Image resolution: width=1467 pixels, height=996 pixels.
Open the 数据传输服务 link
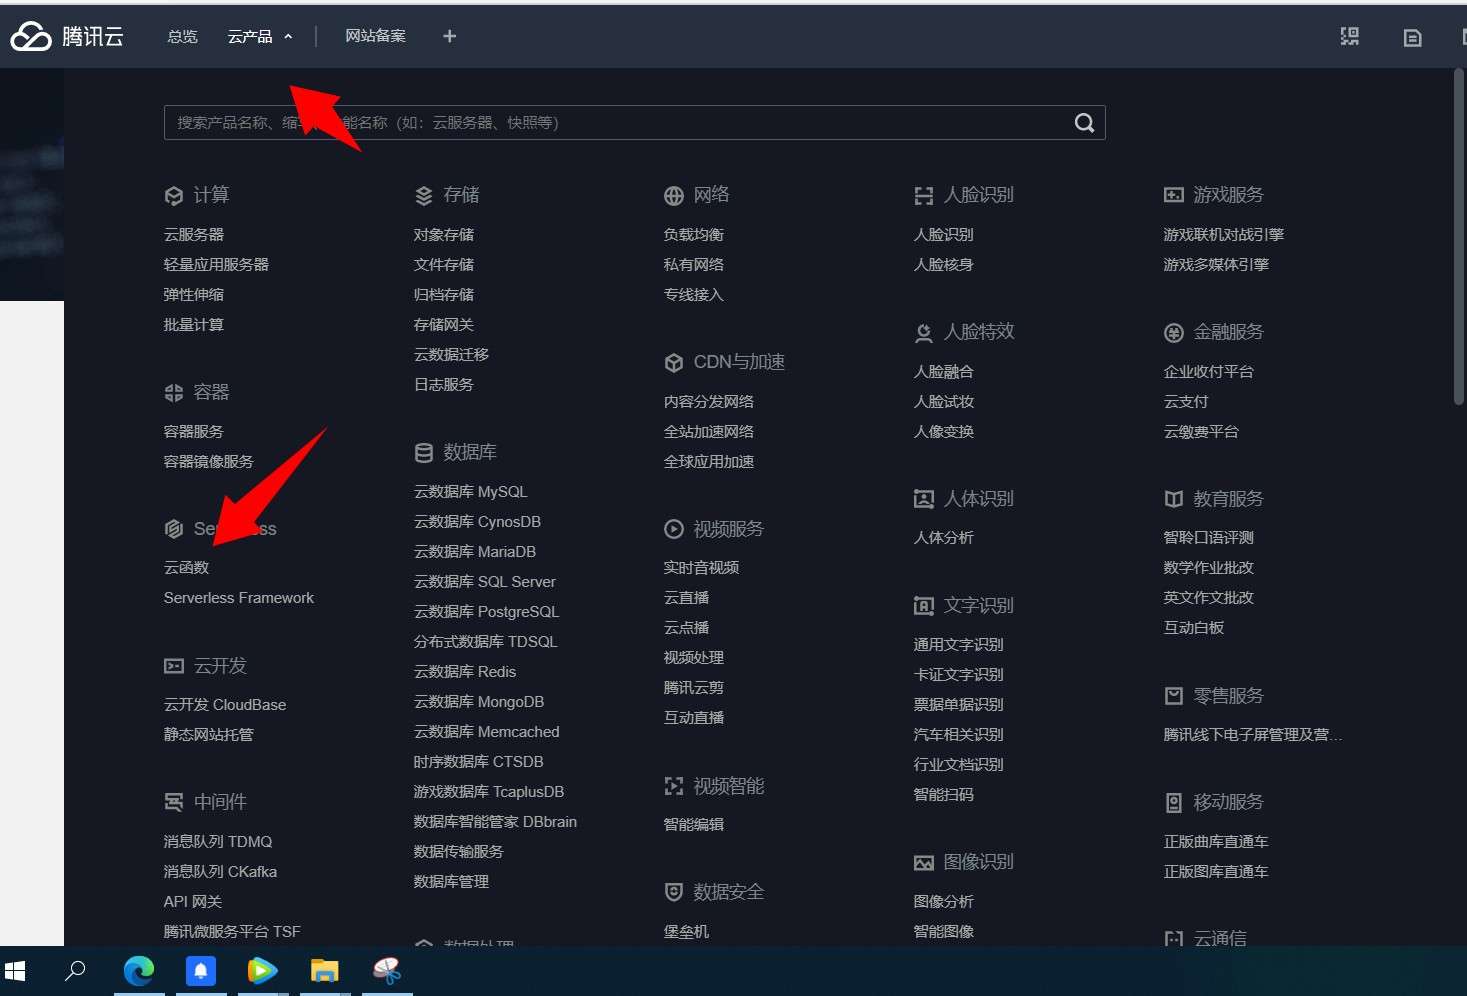pos(458,852)
